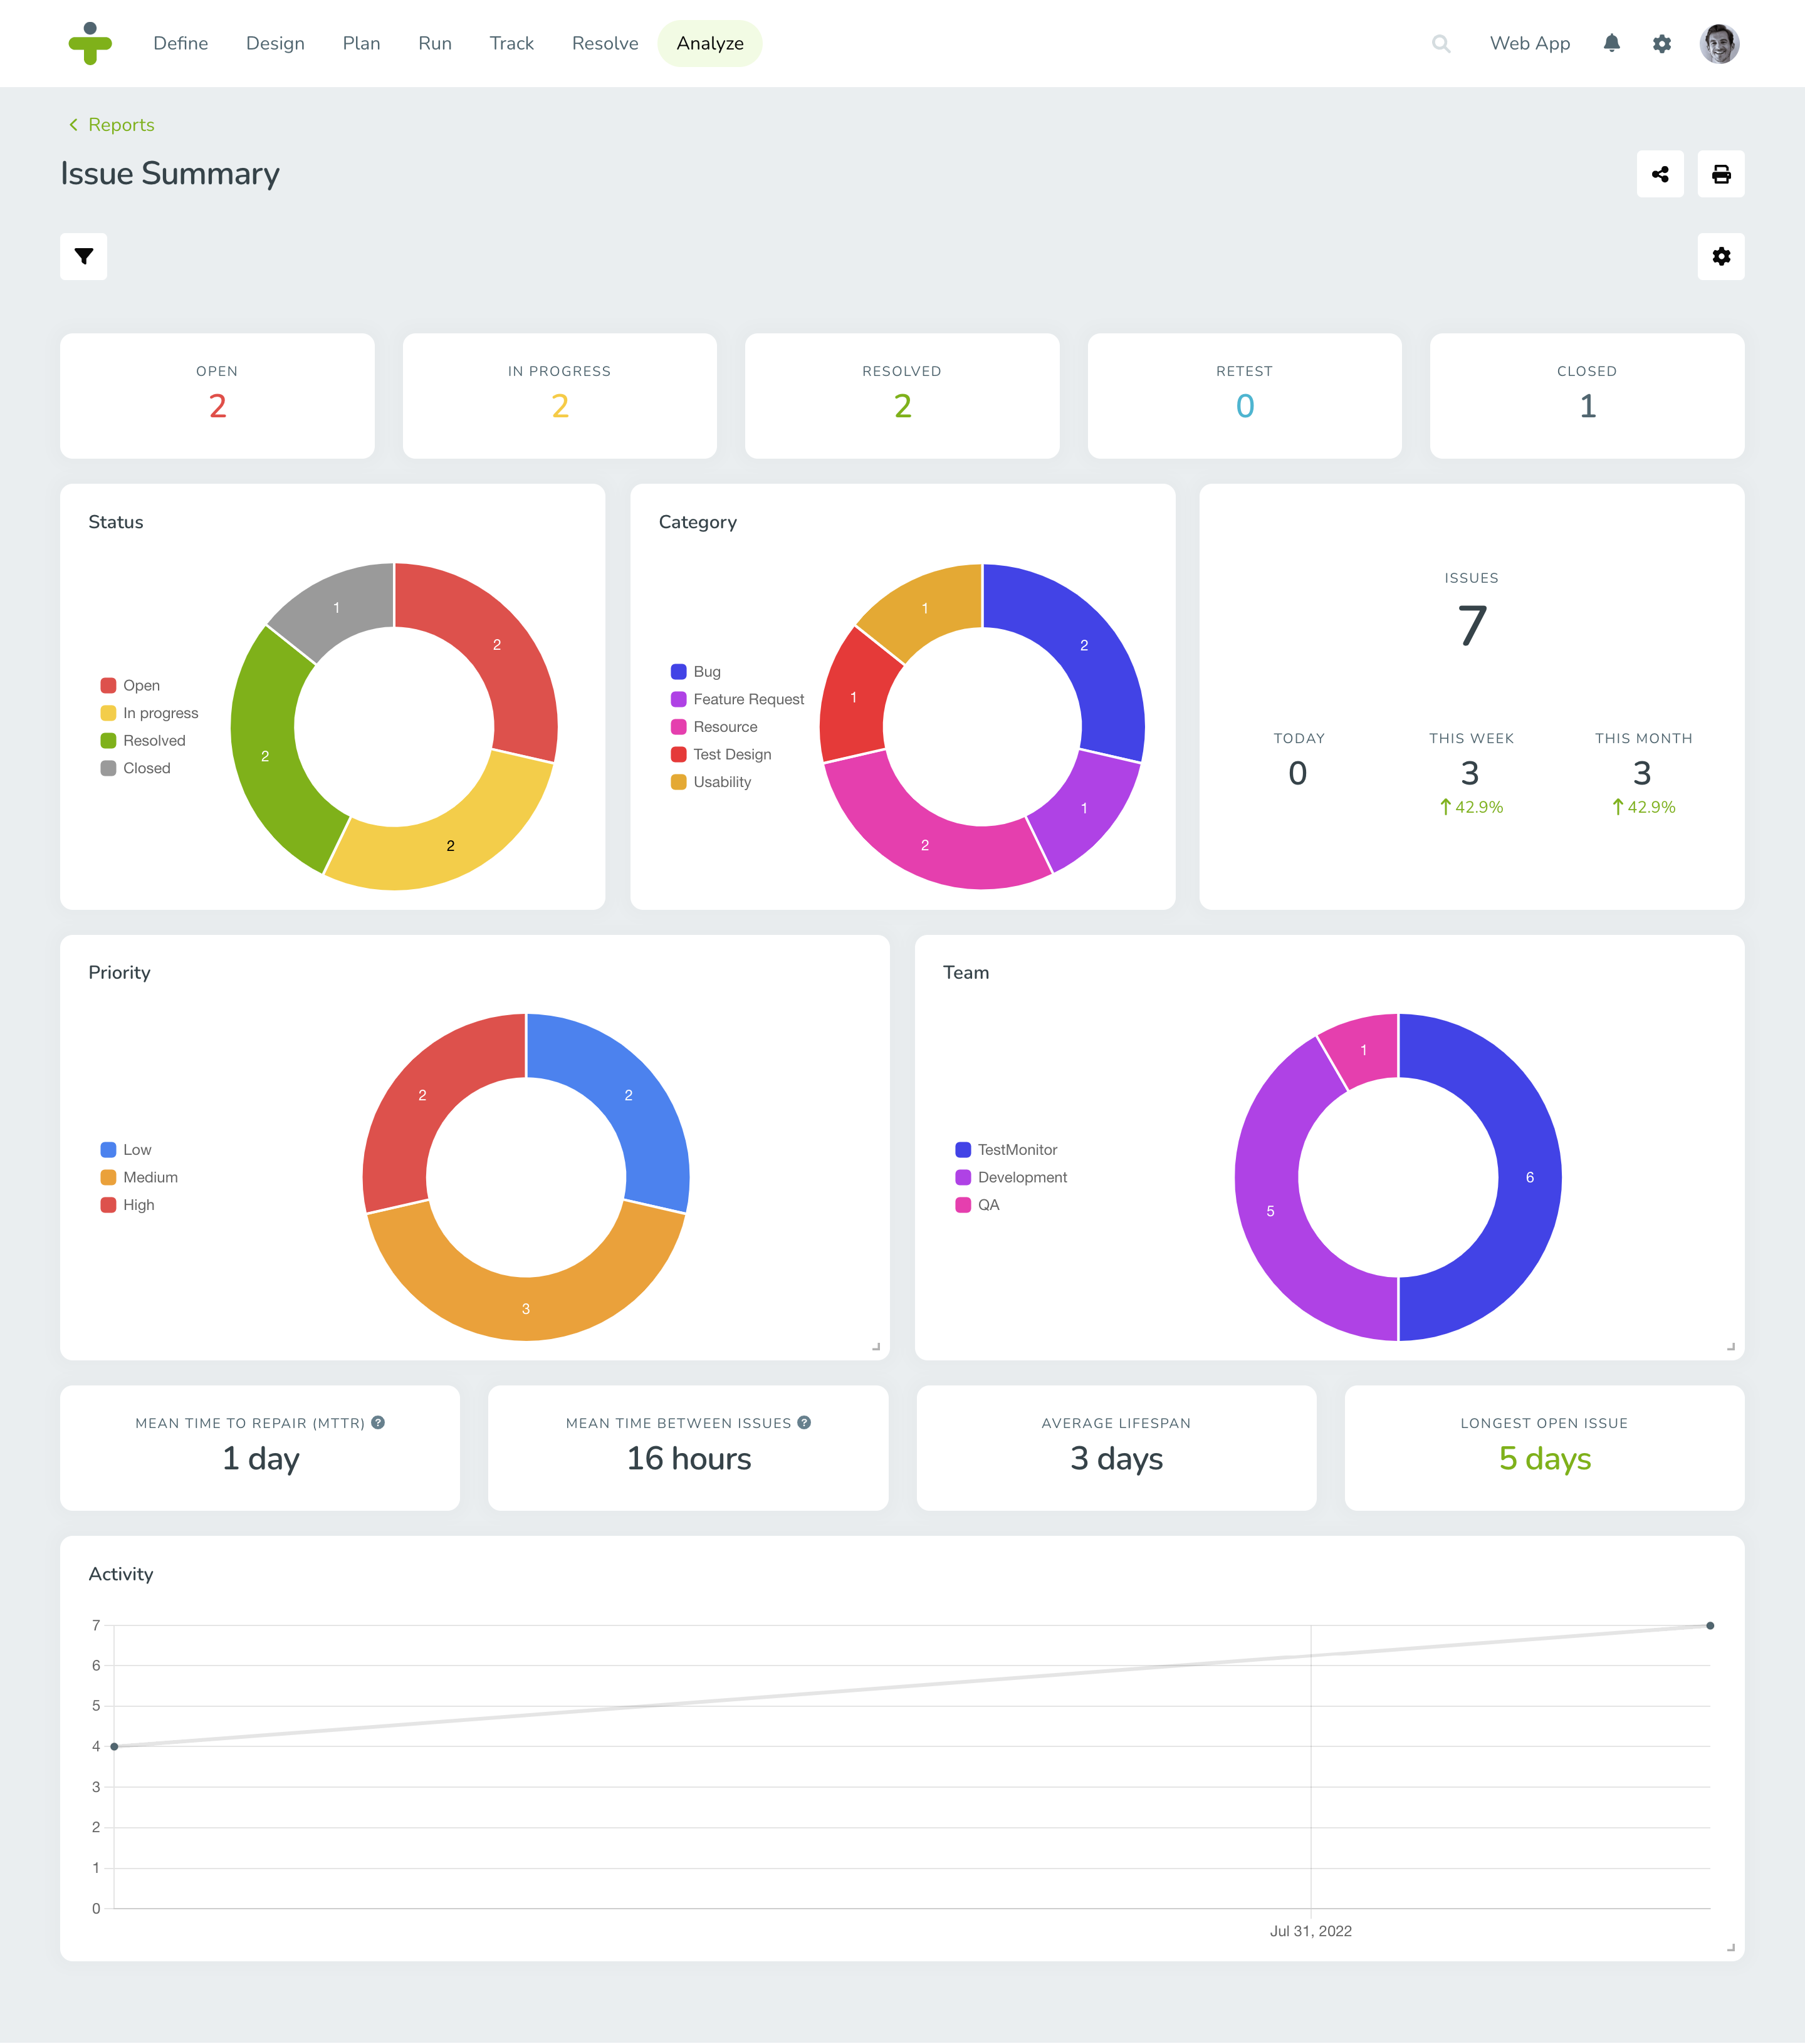This screenshot has width=1805, height=2044.
Task: Click Activity chart end point at 7
Action: 1710,1625
